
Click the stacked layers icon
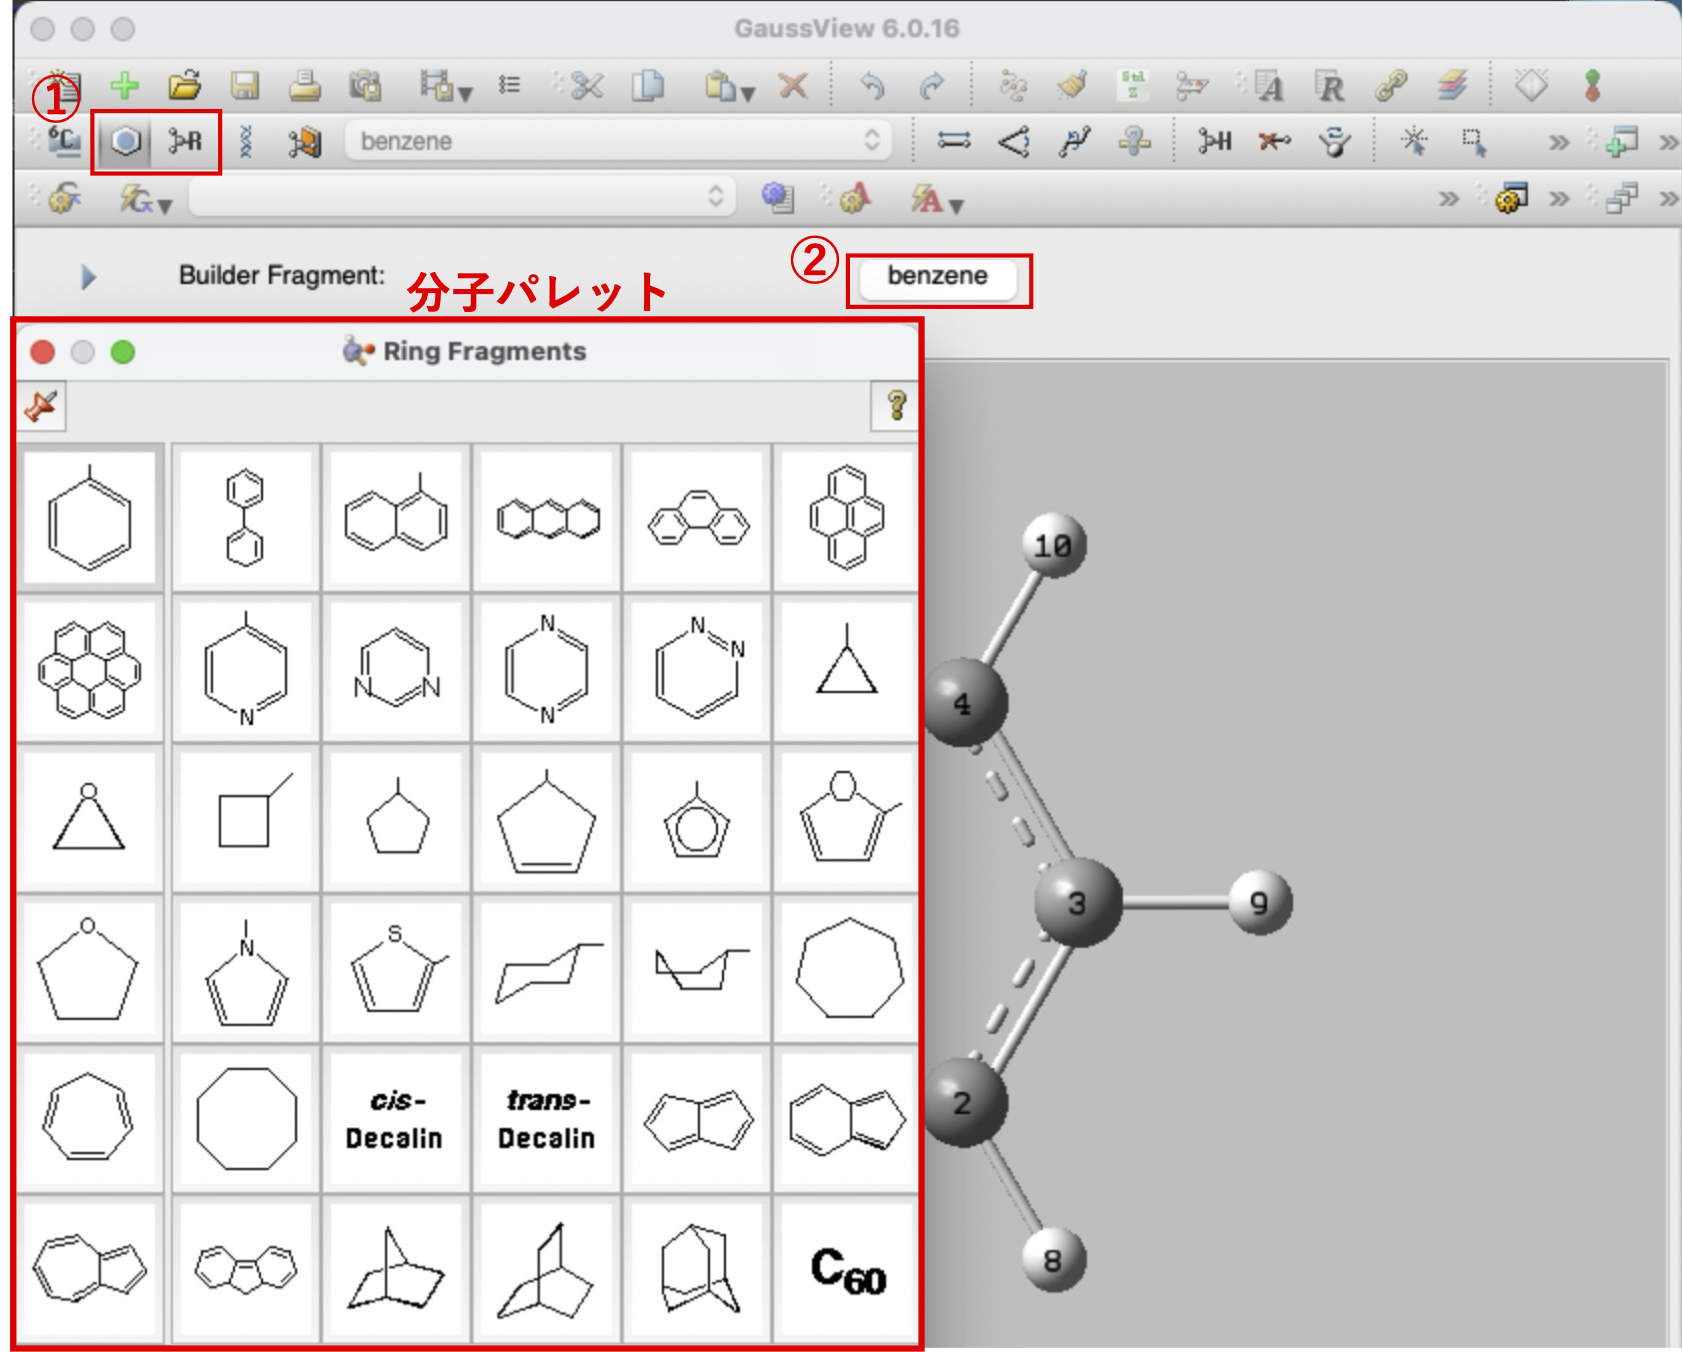[1452, 86]
